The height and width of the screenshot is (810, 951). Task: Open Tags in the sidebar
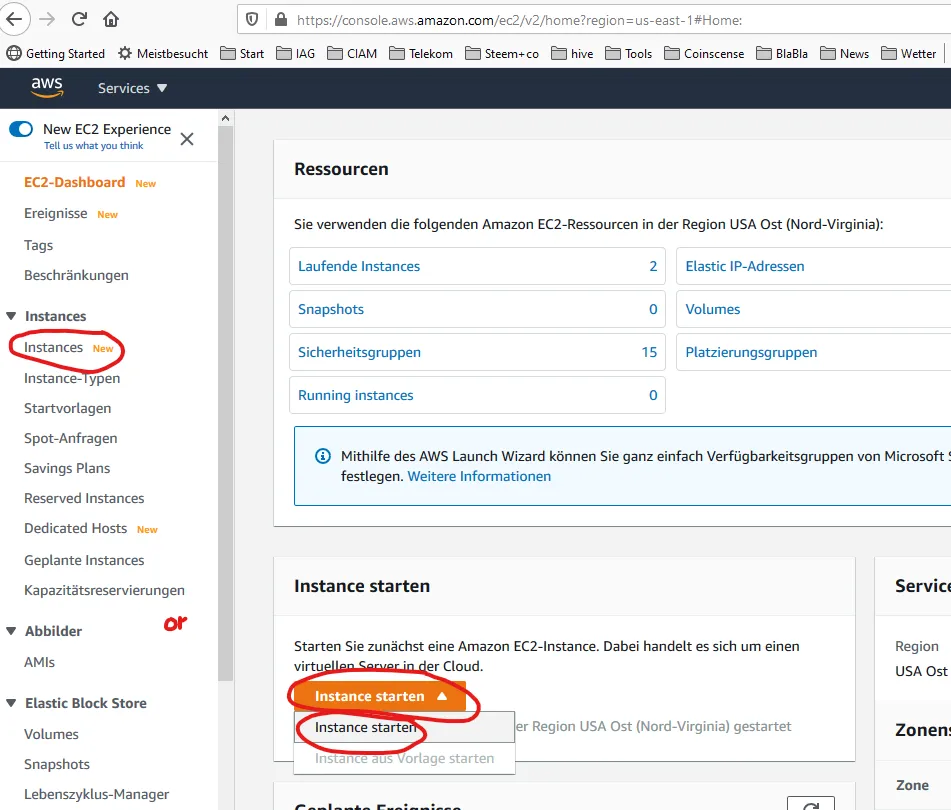pos(38,245)
